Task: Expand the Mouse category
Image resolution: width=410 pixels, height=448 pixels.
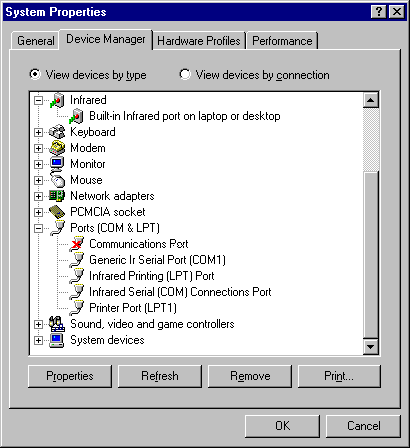Action: click(x=39, y=180)
